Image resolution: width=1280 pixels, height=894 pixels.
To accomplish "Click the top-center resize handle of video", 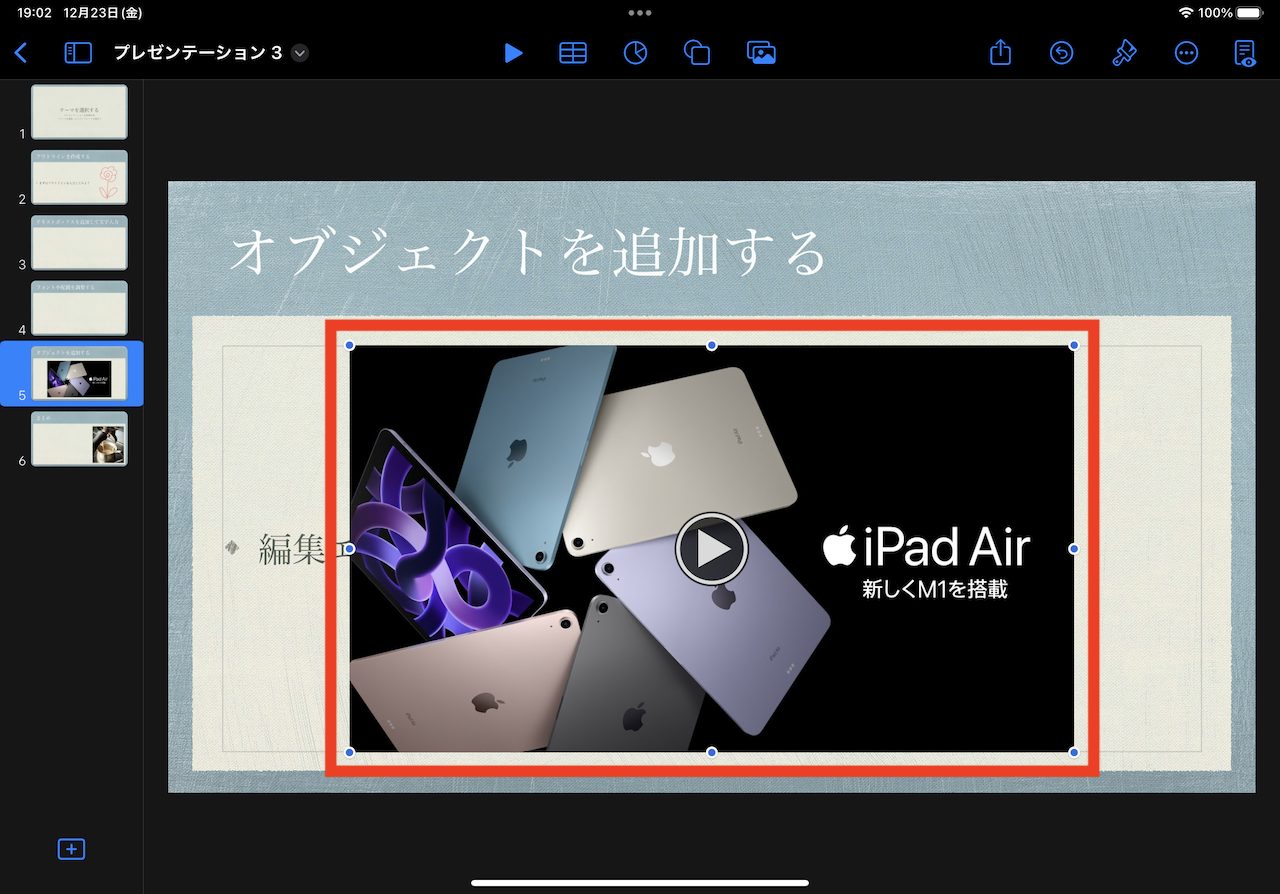I will (x=712, y=345).
